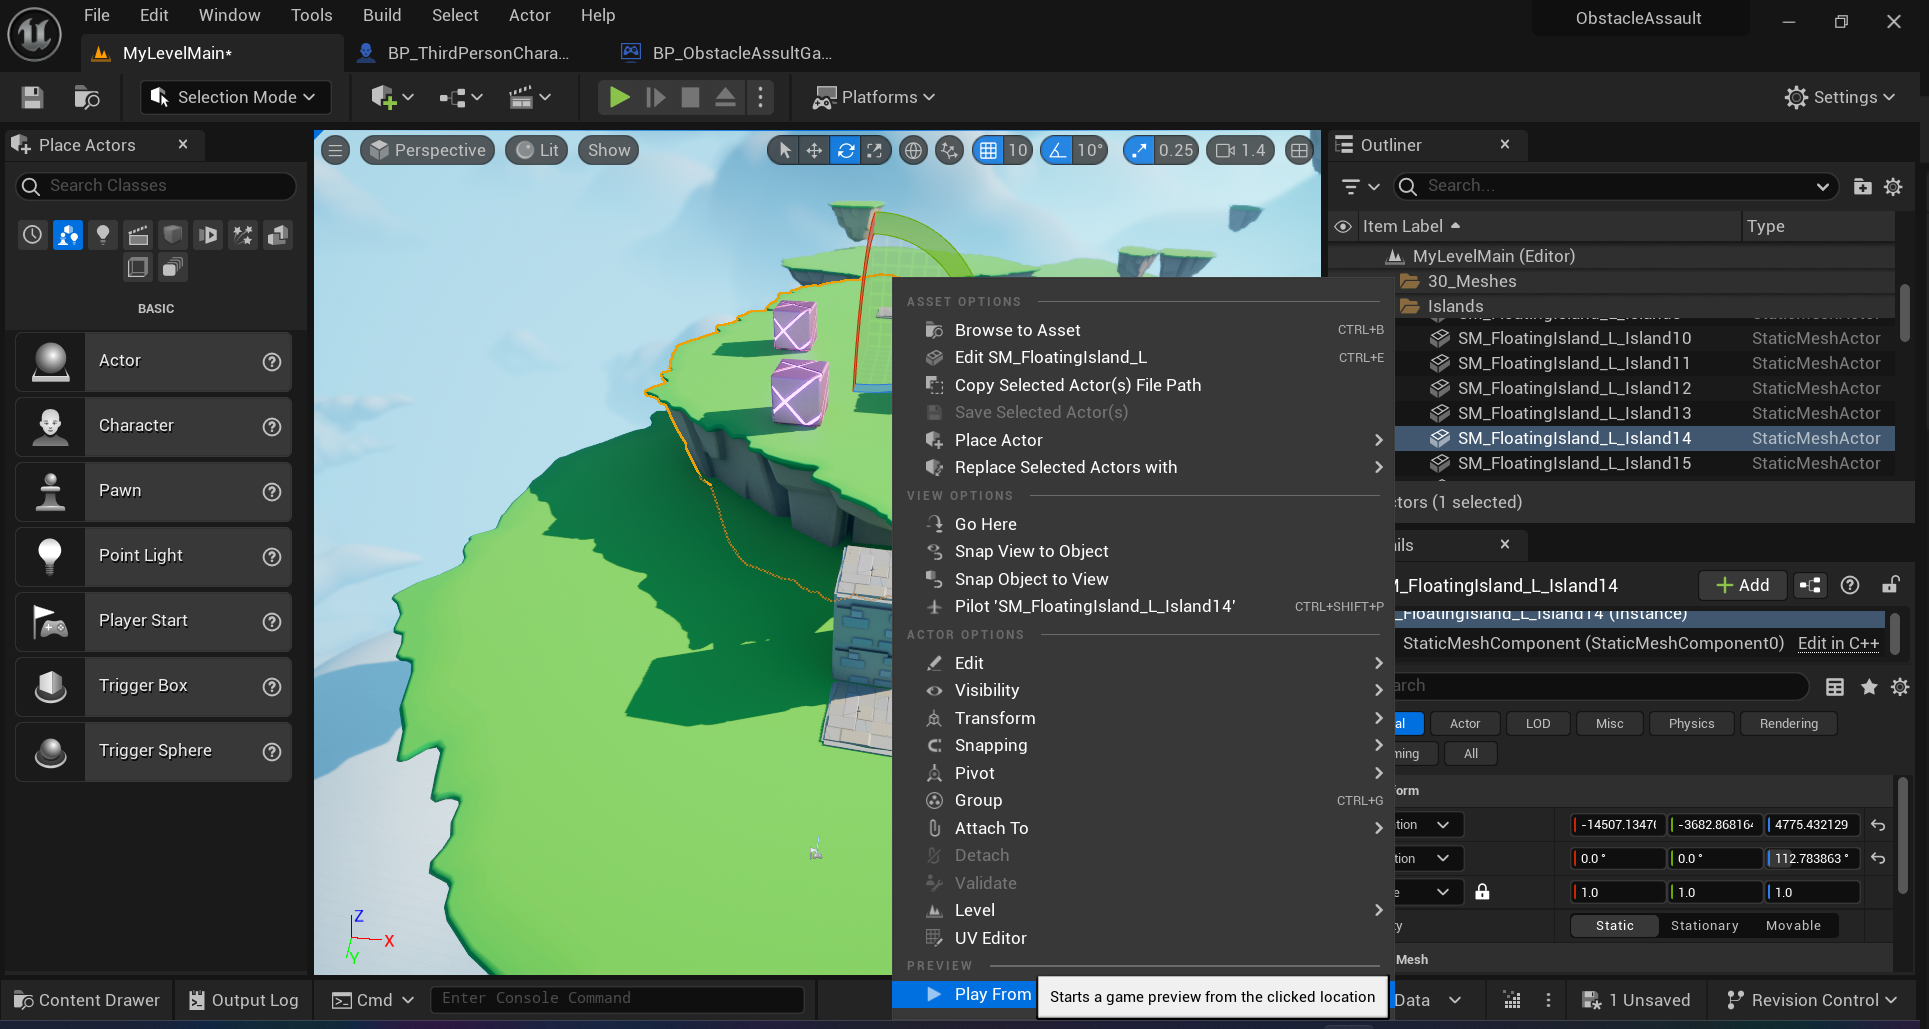Toggle rotation angle snapping
Screen dimensions: 1929x1029
[1057, 150]
